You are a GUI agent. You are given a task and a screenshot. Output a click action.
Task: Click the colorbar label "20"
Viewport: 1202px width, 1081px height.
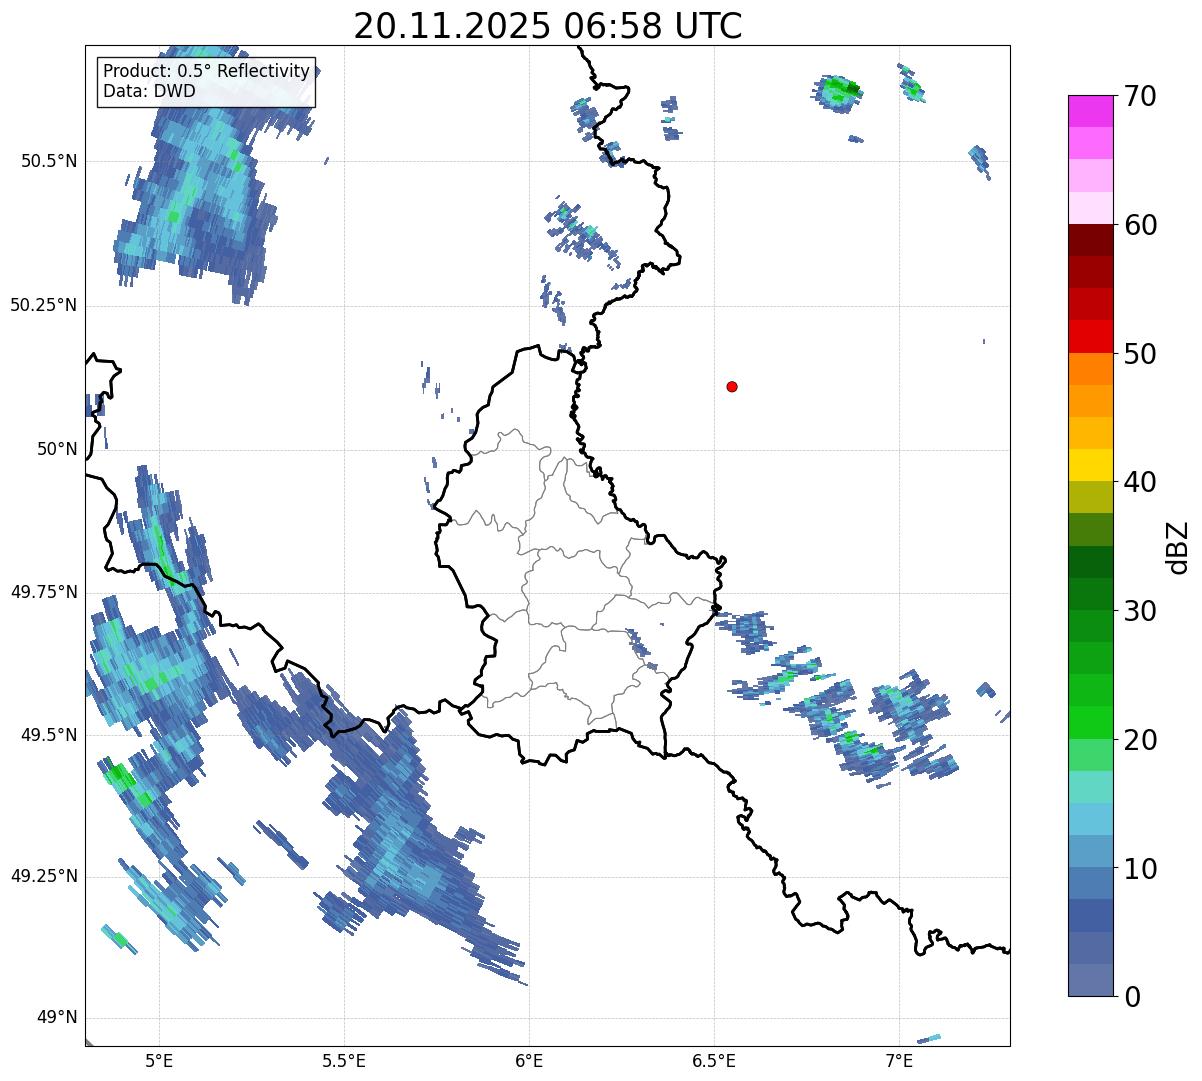pyautogui.click(x=1141, y=740)
